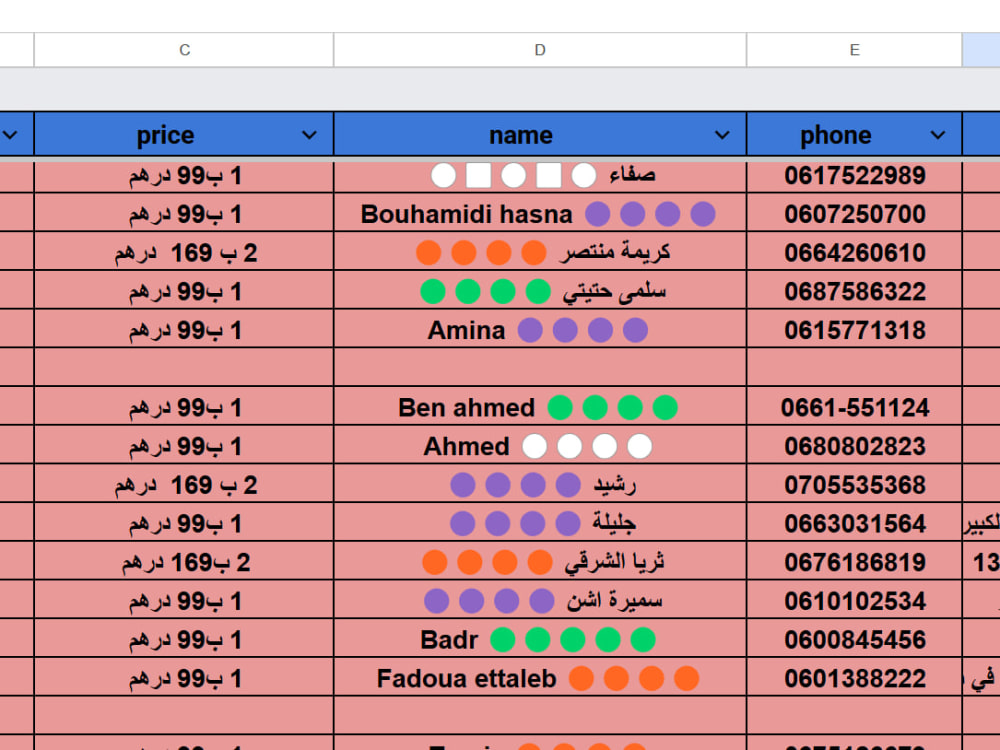Select phone cell 0610102534
The image size is (1000, 750).
[855, 601]
